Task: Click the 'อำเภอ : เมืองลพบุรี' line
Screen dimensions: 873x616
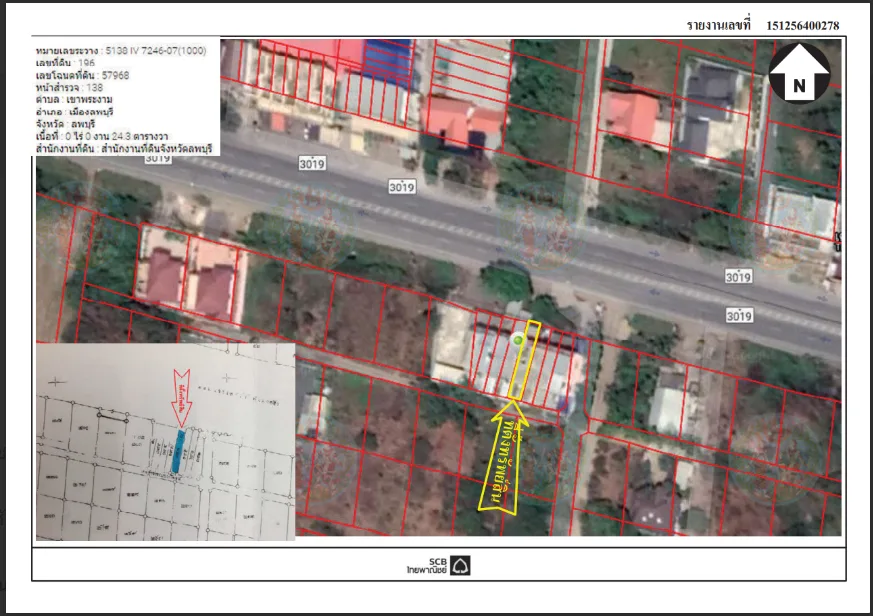Action: tap(75, 112)
